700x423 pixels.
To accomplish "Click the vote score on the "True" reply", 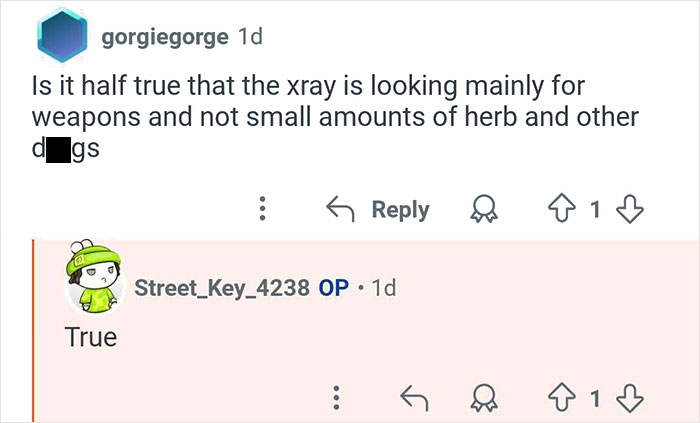I will (595, 398).
